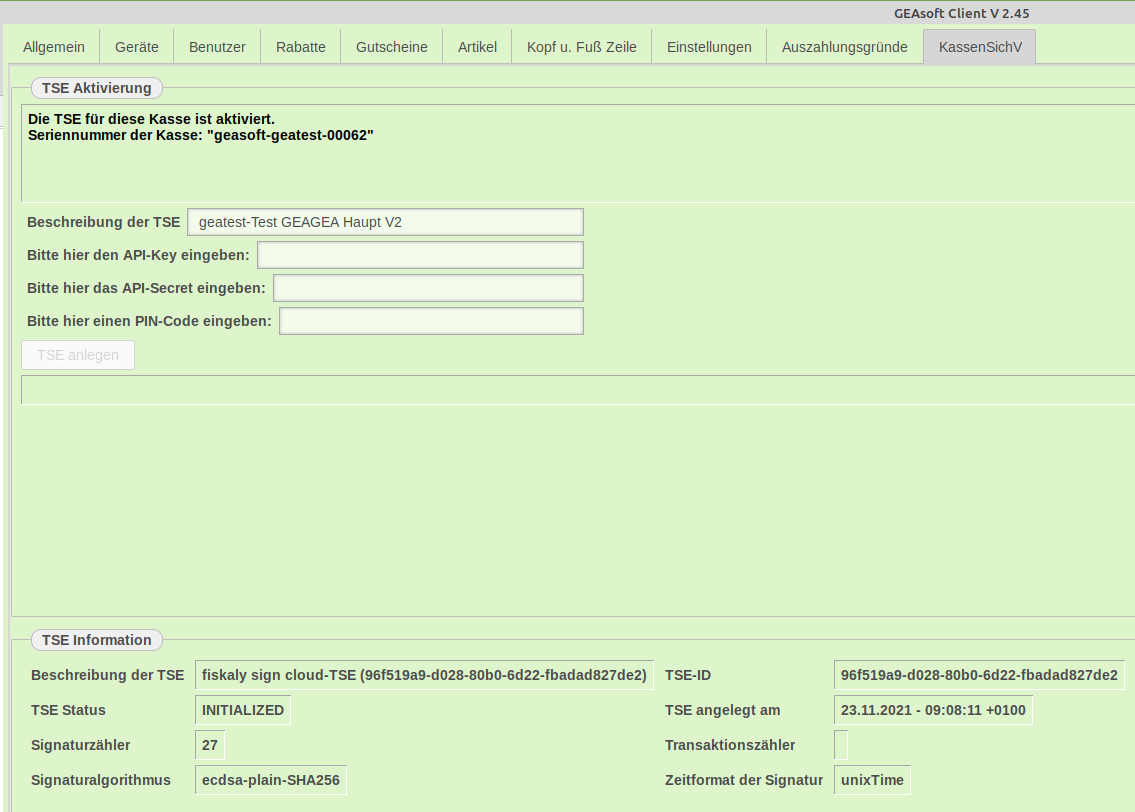The image size is (1135, 812).
Task: Click the TSE angelegt am date field
Action: [x=933, y=710]
